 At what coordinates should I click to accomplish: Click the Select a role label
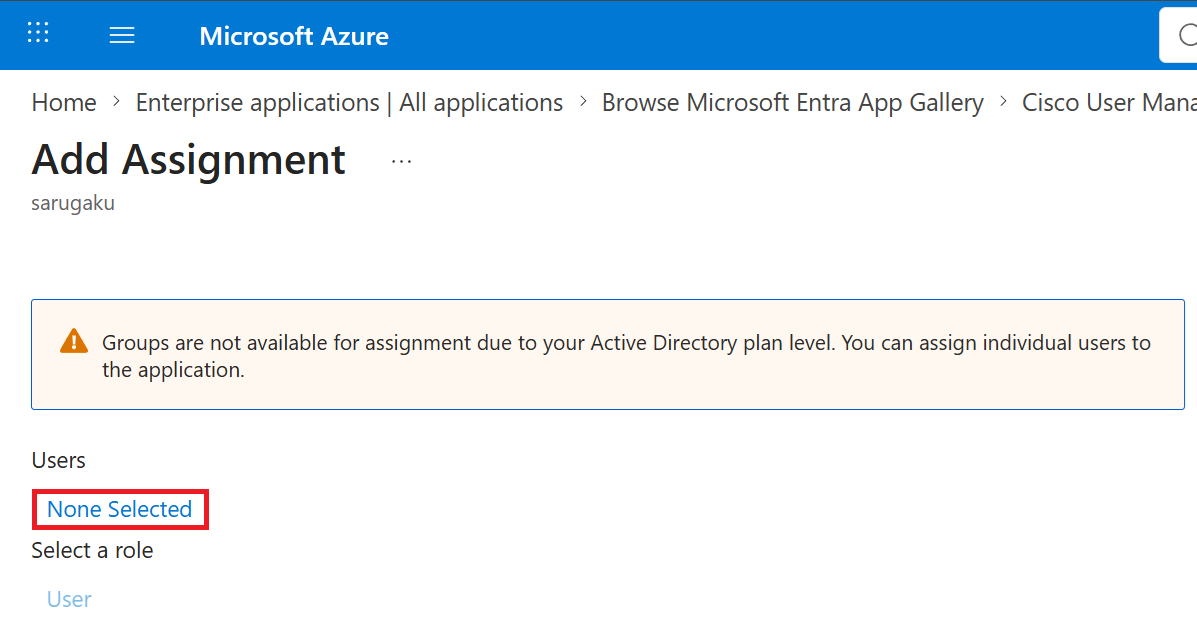(x=92, y=550)
